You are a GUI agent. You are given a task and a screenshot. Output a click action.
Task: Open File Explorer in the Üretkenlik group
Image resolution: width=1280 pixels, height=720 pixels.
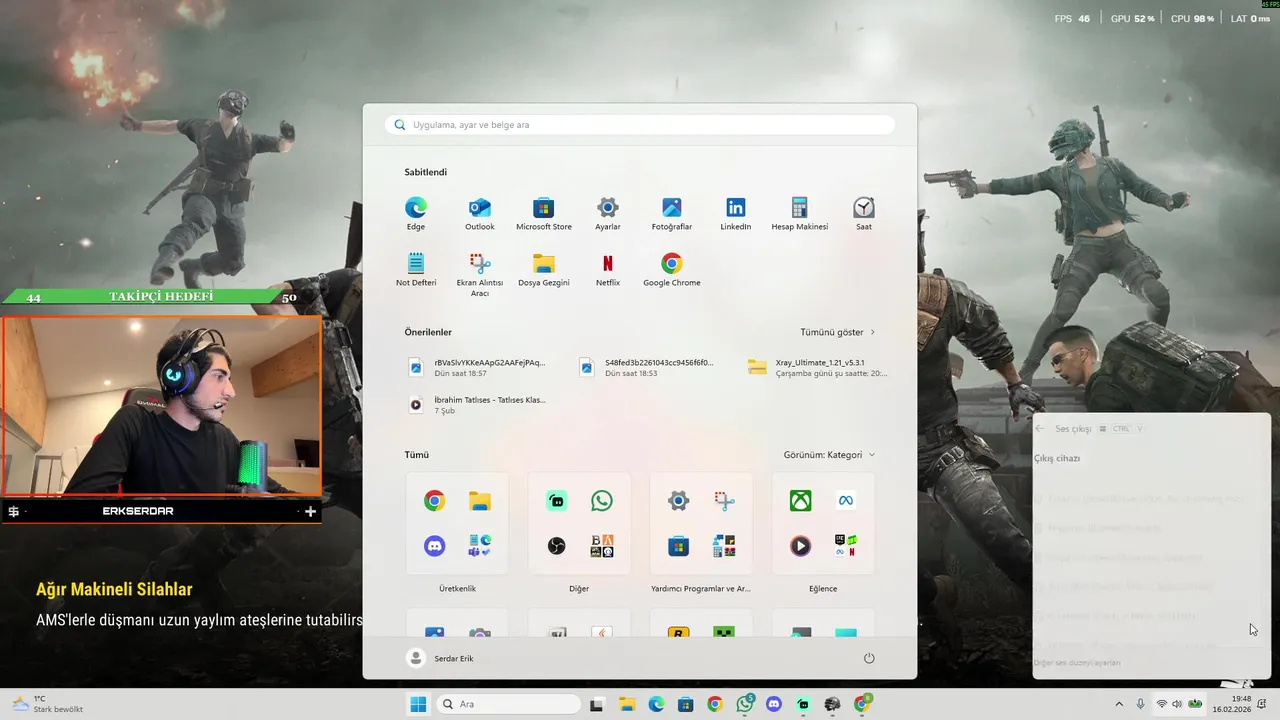pyautogui.click(x=480, y=501)
